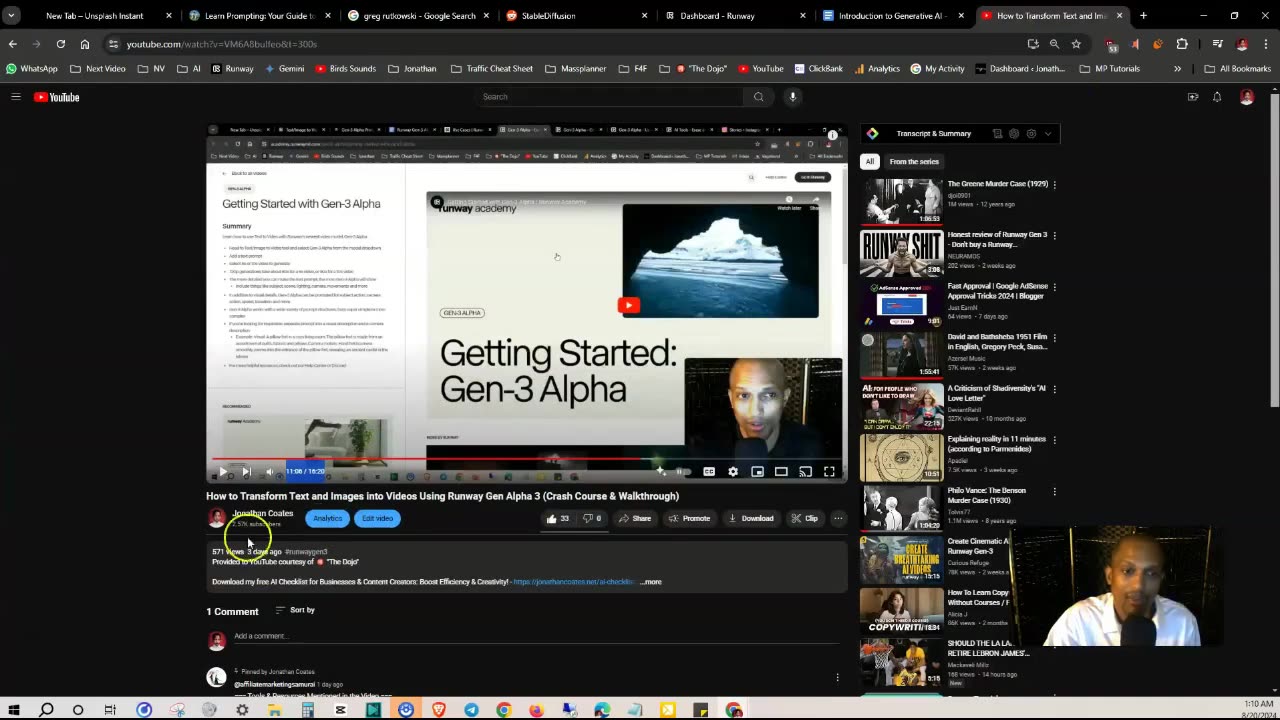
Task: Open the Explaining reality in 11 minutes video
Action: pos(902,457)
